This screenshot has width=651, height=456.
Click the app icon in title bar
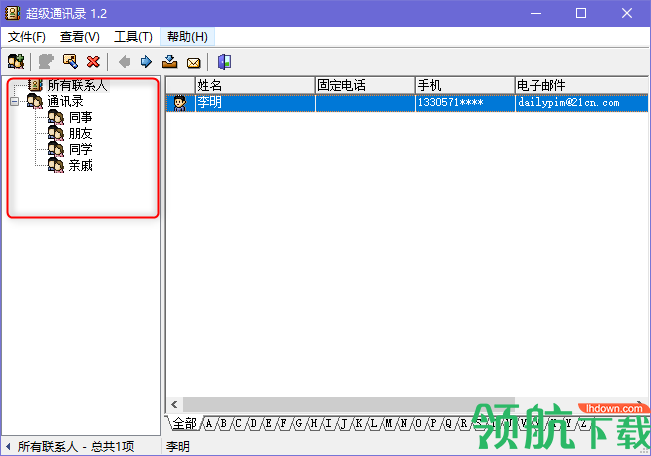(12, 13)
